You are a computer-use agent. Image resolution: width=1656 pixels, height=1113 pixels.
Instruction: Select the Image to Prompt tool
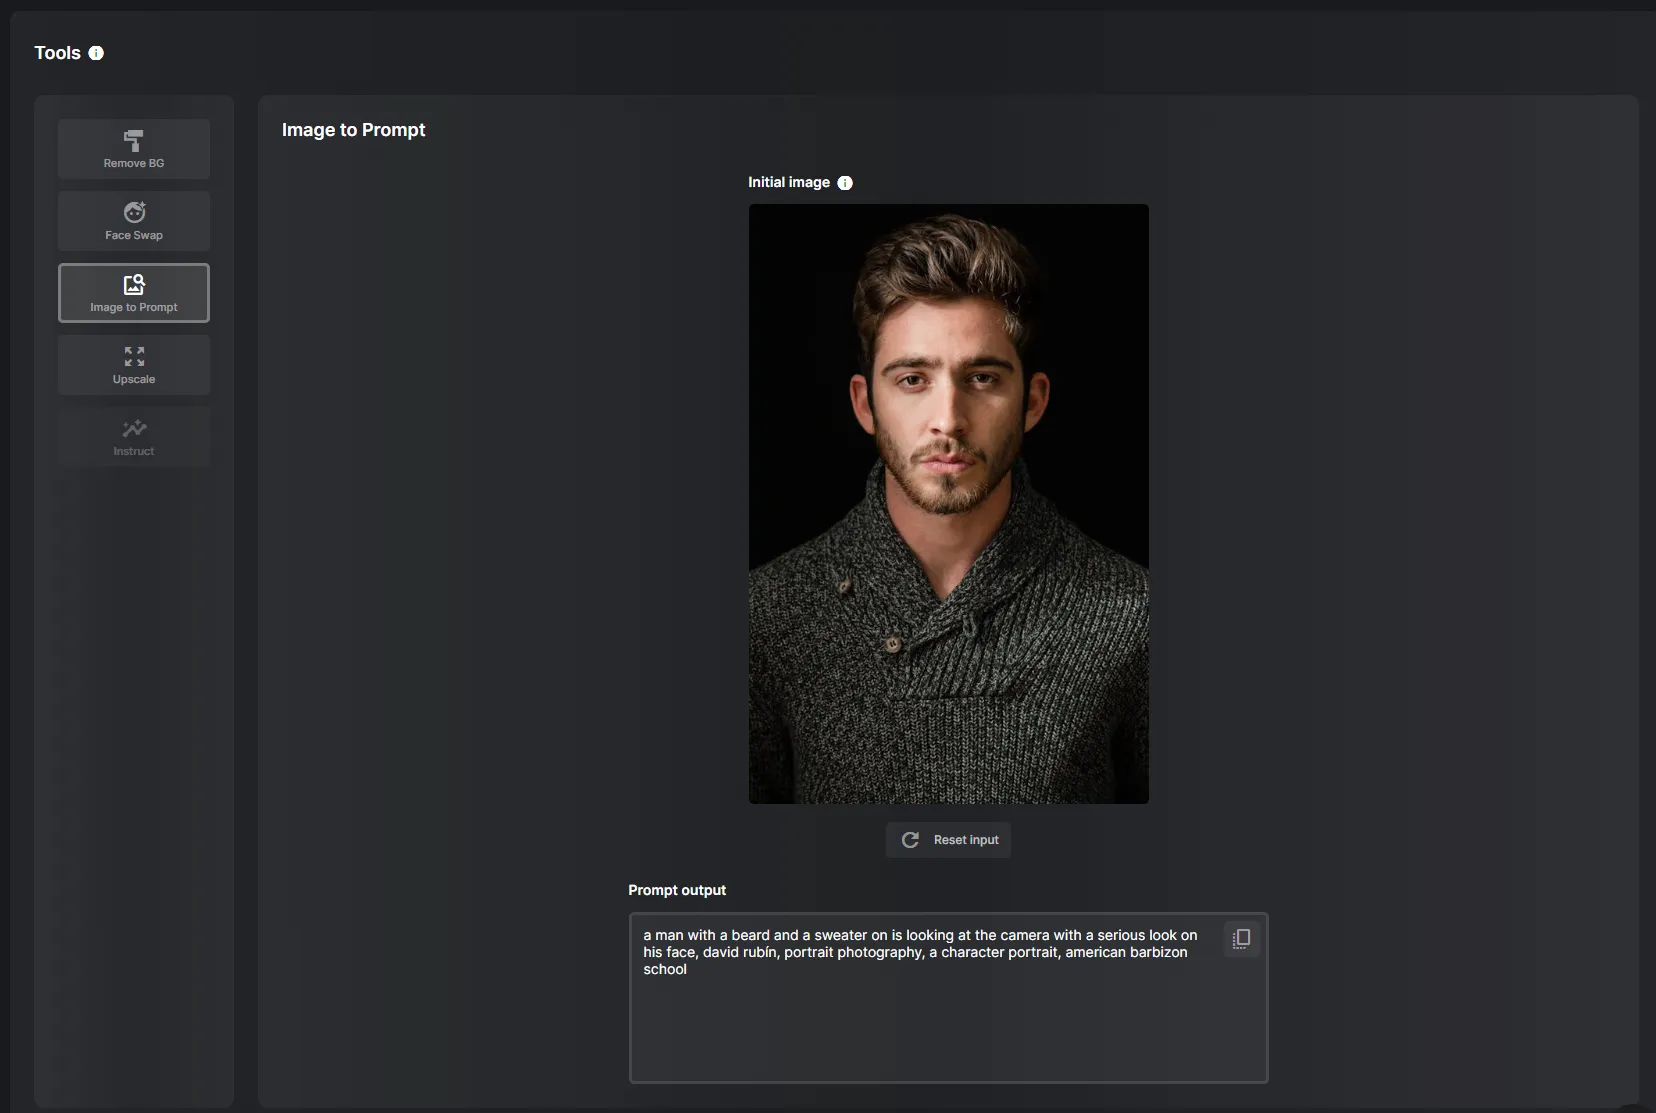click(134, 293)
